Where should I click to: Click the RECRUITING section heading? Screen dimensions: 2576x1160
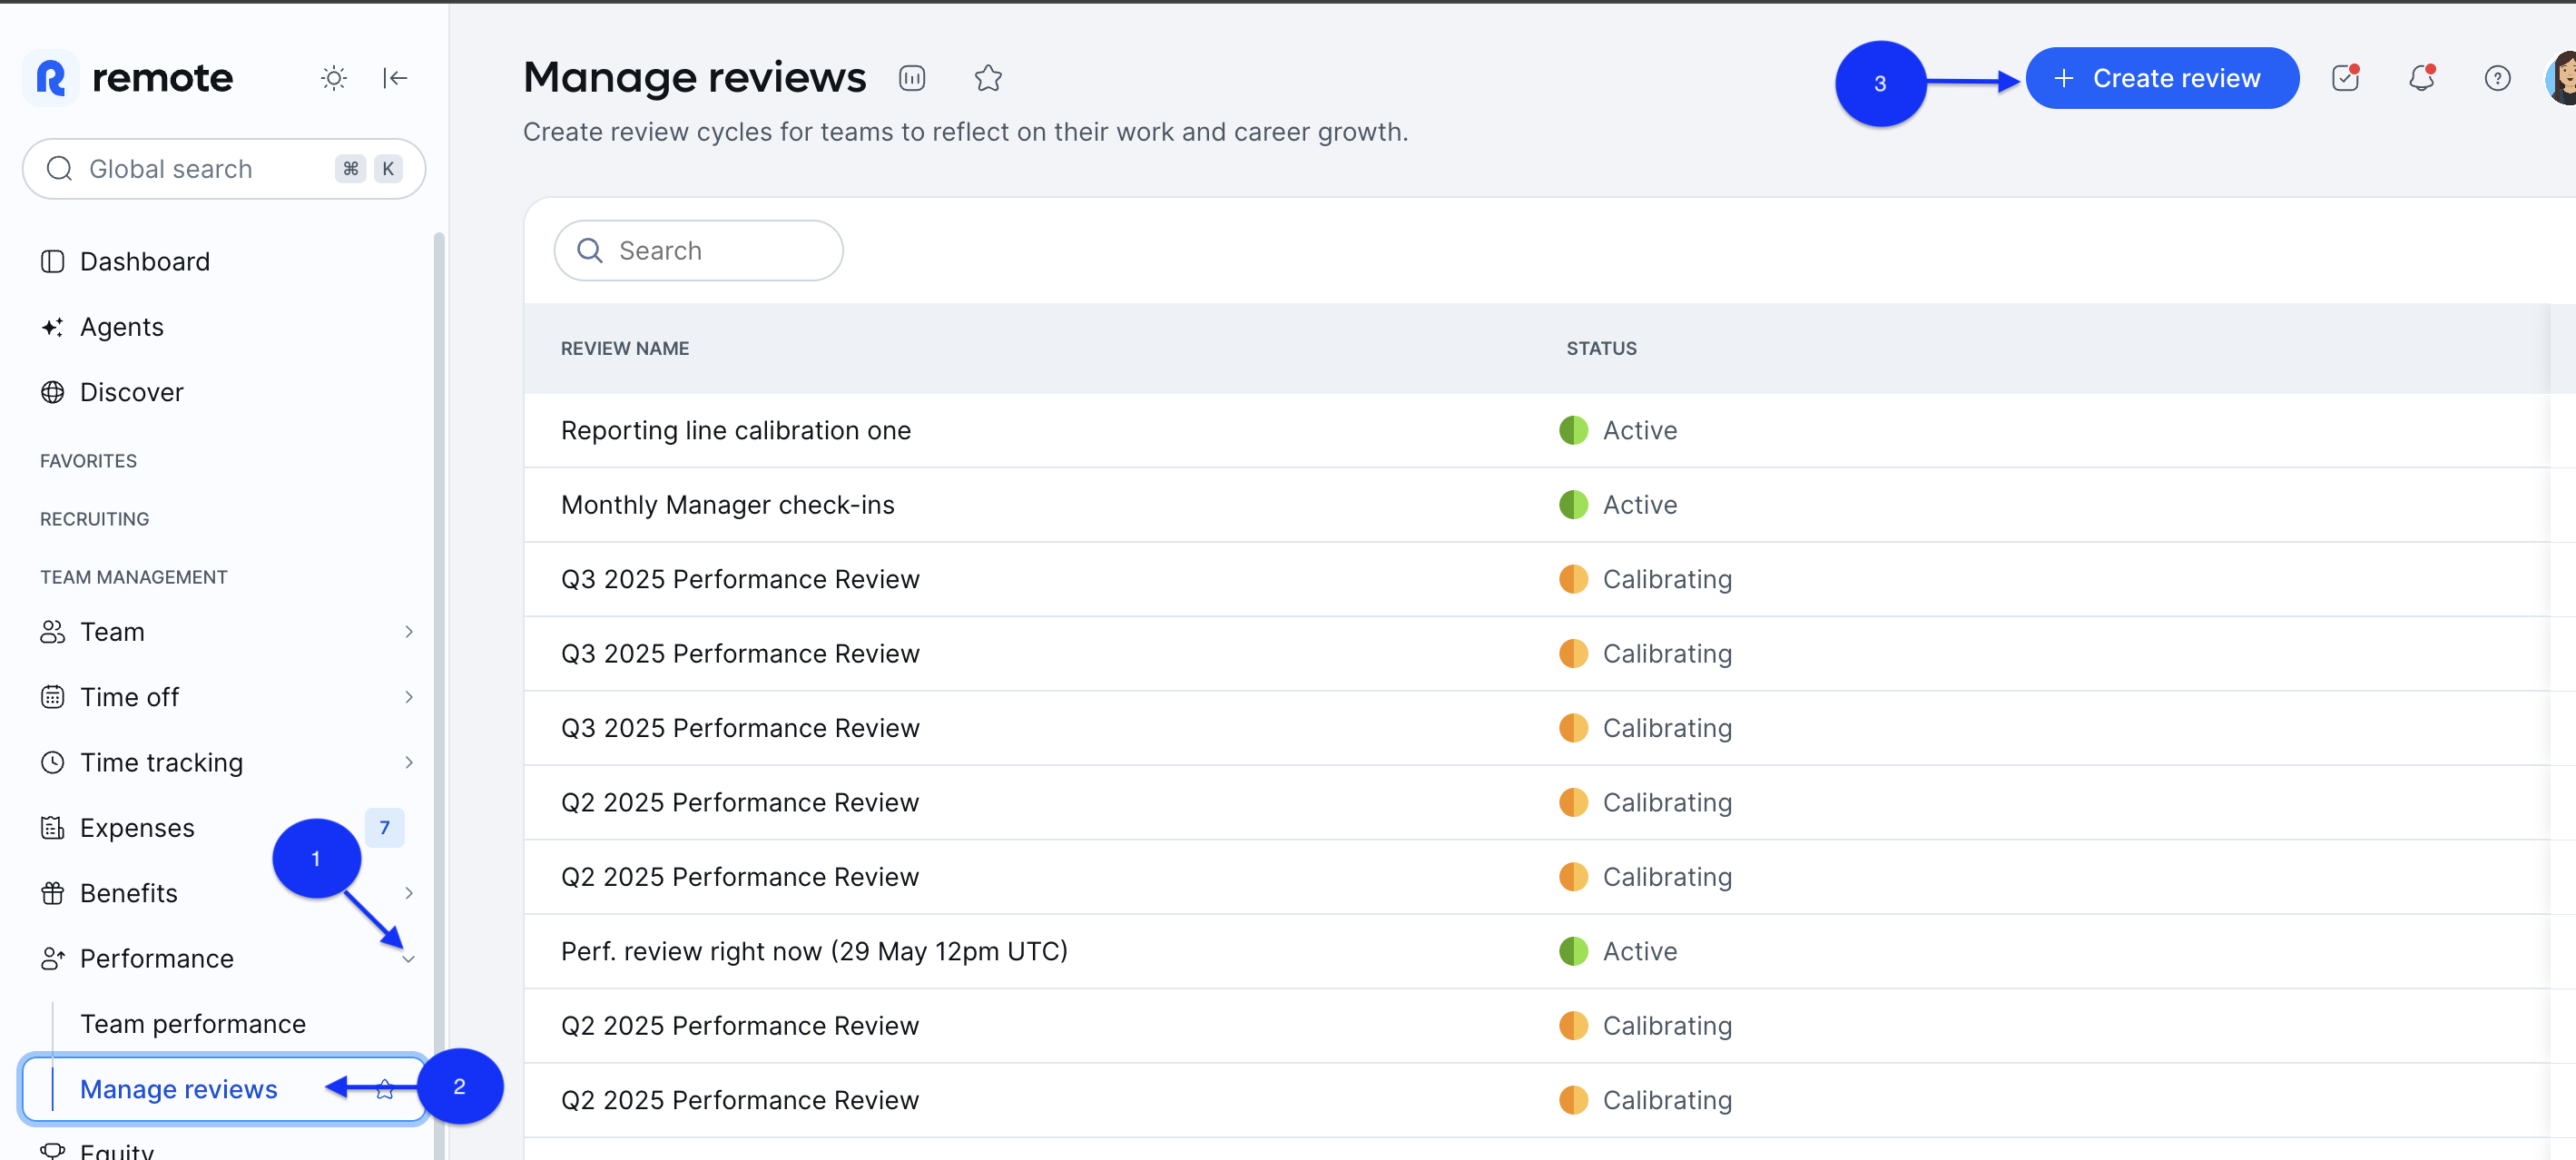[94, 519]
